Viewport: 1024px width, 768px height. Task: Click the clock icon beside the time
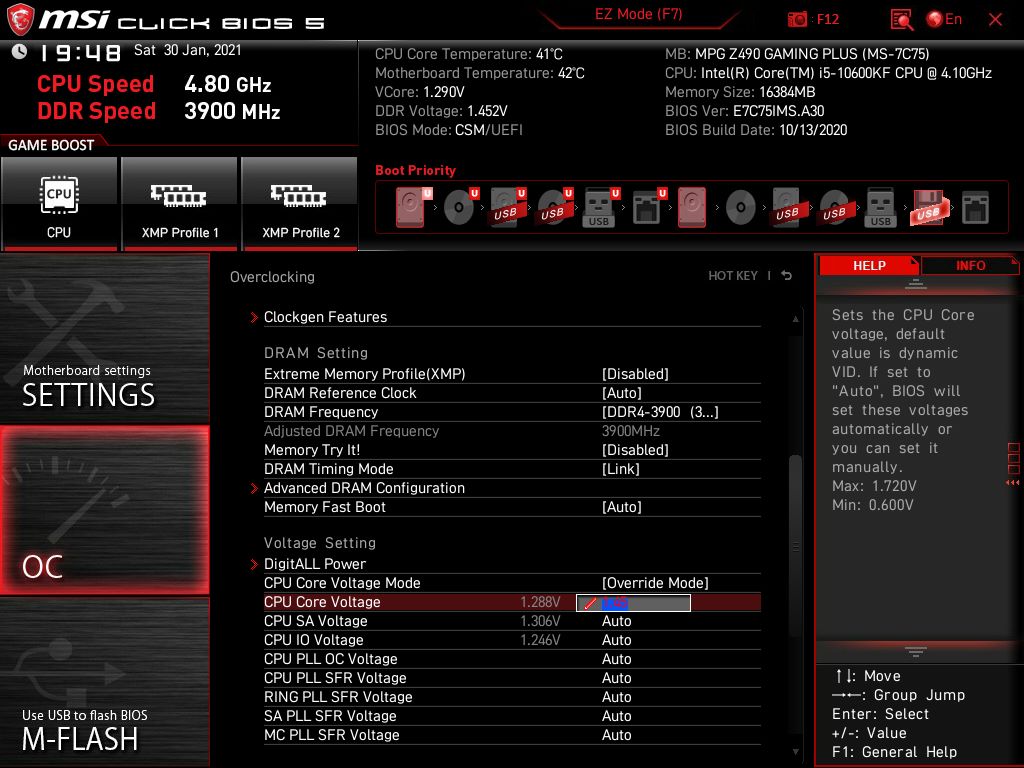point(20,52)
